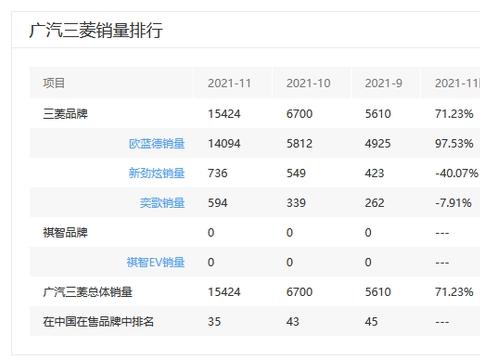Viewport: 480px width, 360px height.
Task: Select 6700 in 三菱品牌 row
Action: pos(299,114)
